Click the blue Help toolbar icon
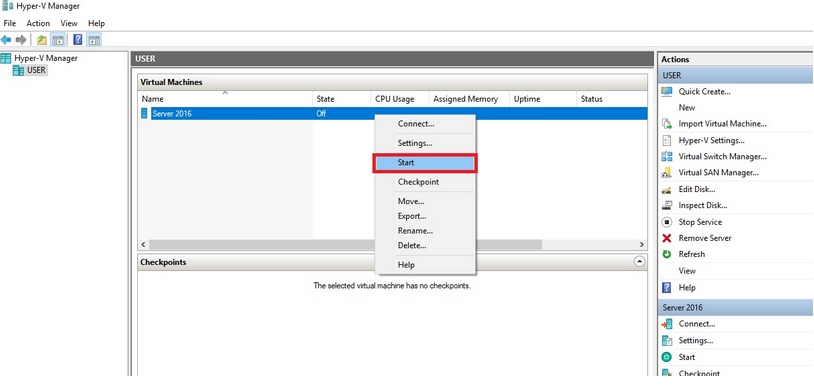 pyautogui.click(x=77, y=39)
